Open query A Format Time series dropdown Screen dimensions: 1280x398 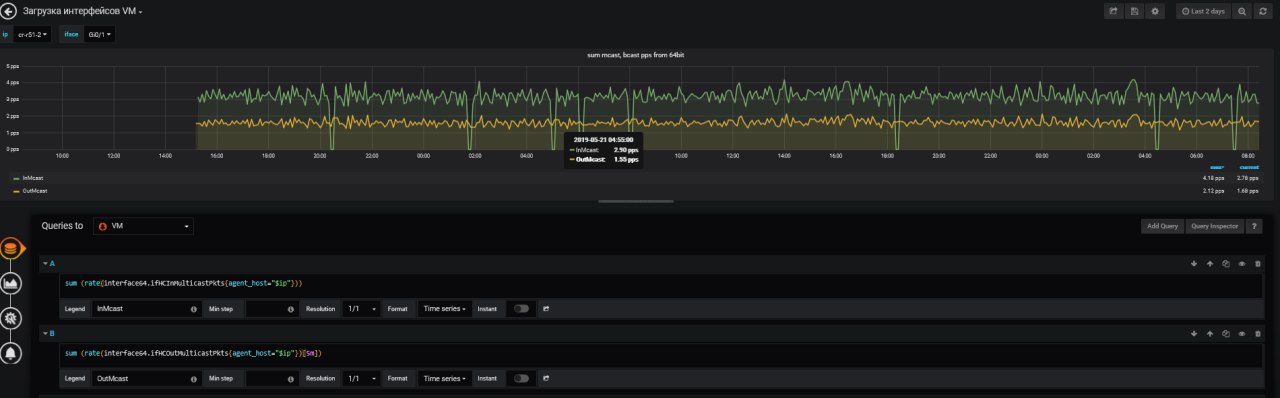pyautogui.click(x=444, y=309)
